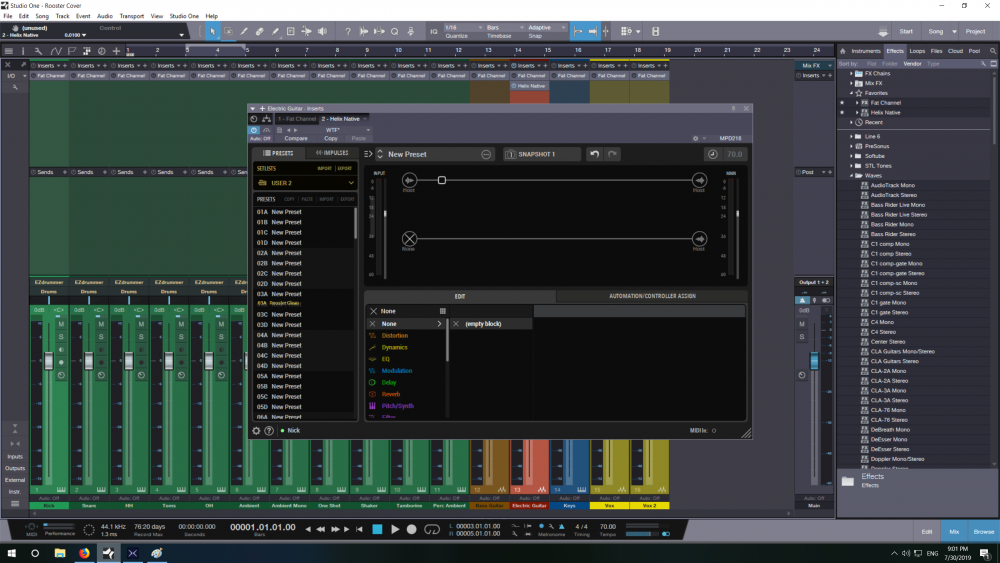Click the Stop button in transport
Viewport: 1000px width, 563px height.
377,529
